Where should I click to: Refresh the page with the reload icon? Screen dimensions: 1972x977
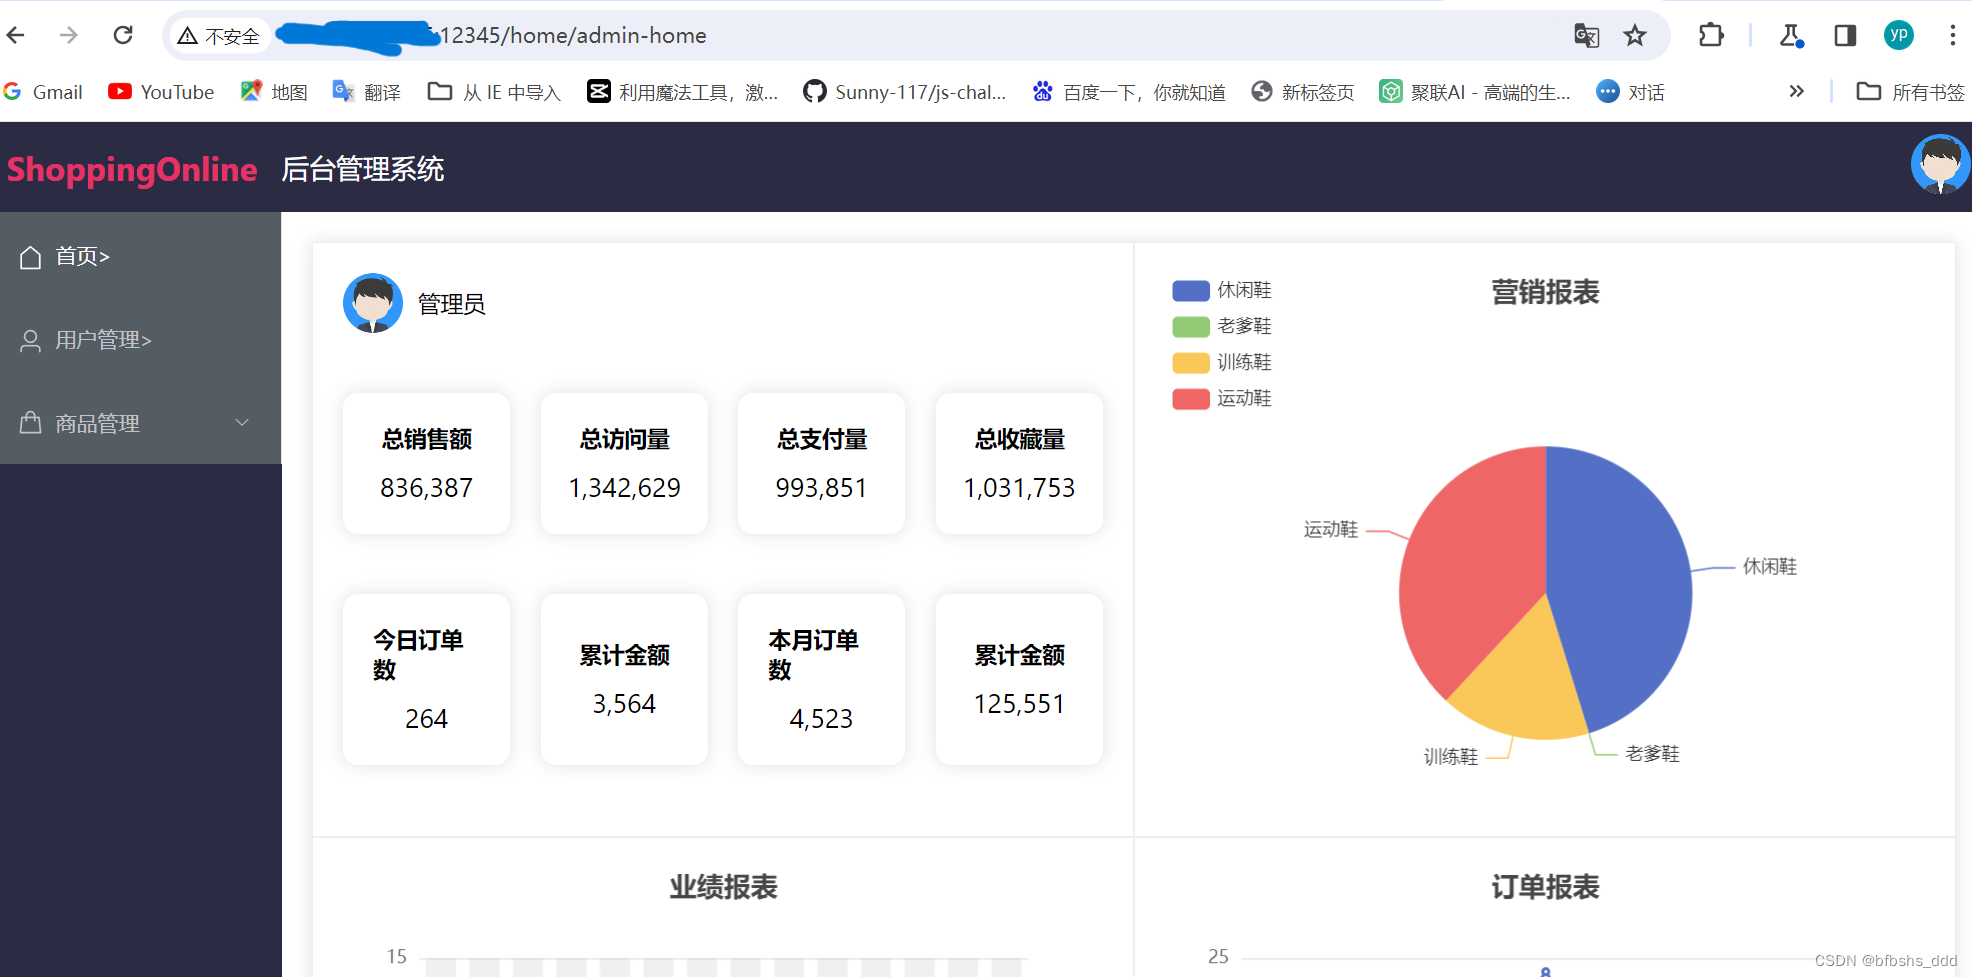[x=123, y=34]
